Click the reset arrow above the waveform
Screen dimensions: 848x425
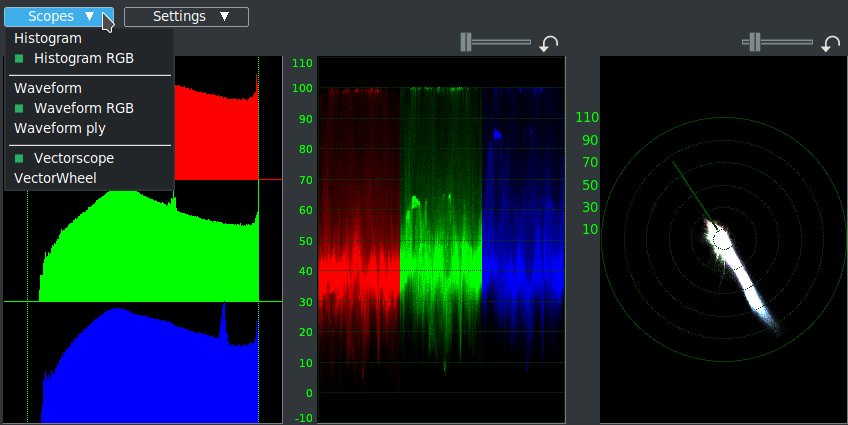549,44
